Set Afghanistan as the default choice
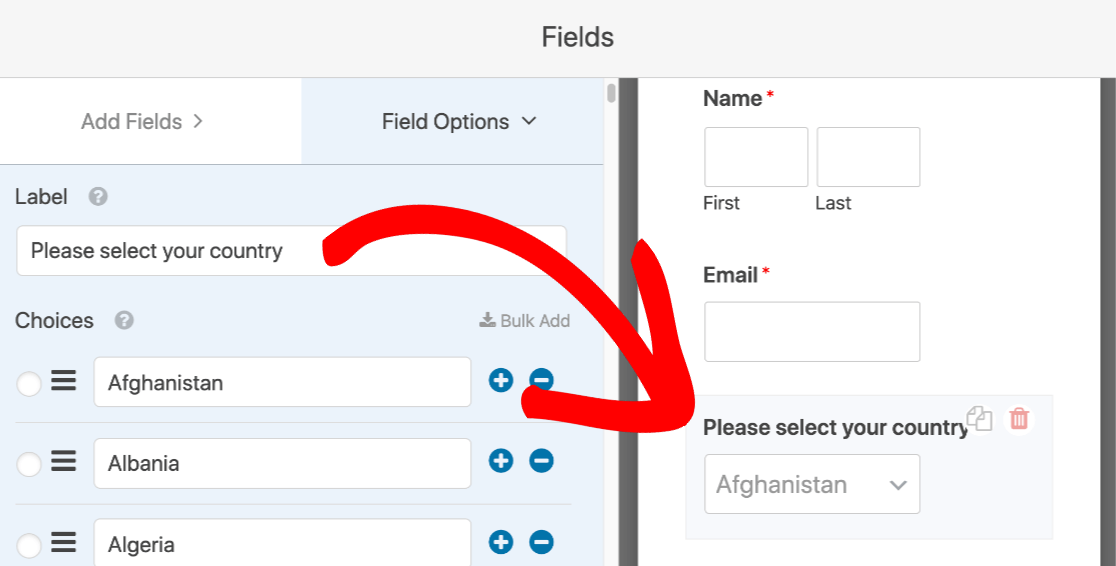1116x566 pixels. tap(29, 383)
